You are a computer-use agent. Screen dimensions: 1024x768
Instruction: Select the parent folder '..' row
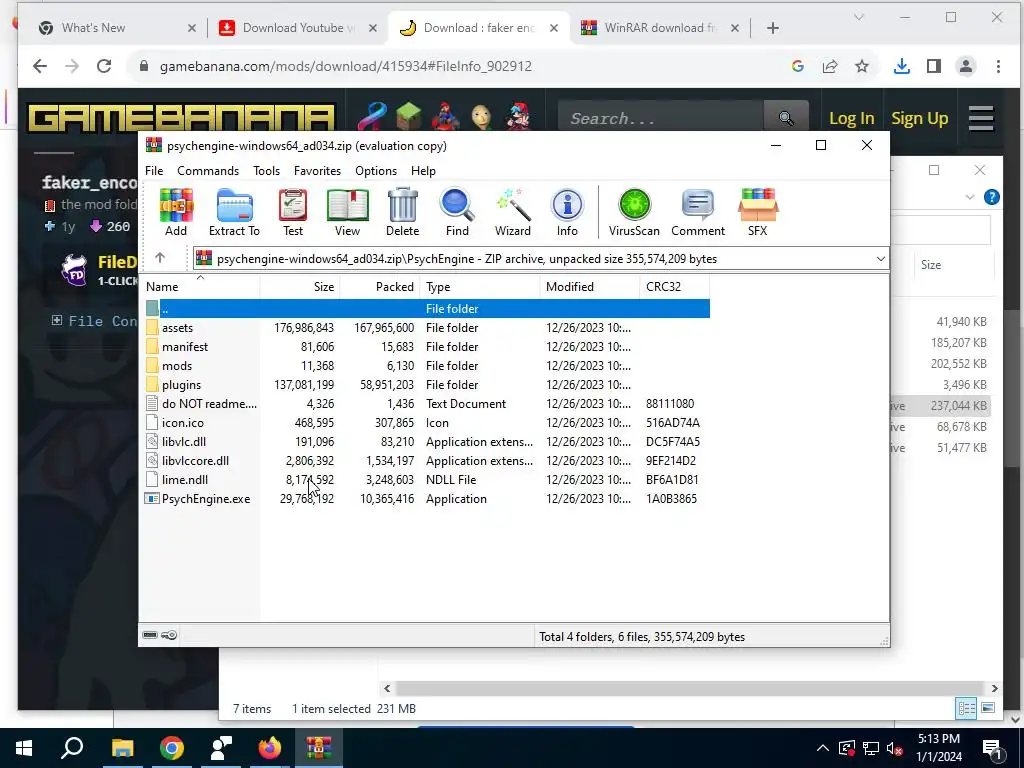pos(426,308)
